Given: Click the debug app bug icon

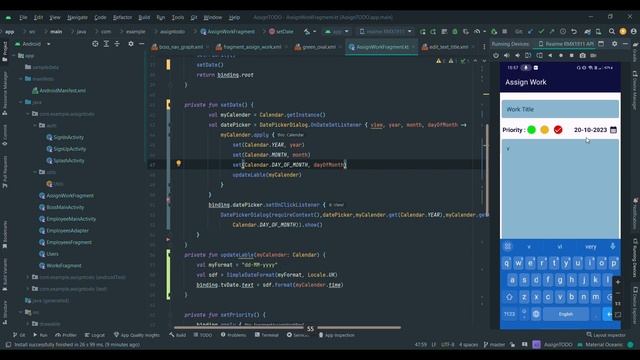Looking at the screenshot, I should [x=455, y=31].
